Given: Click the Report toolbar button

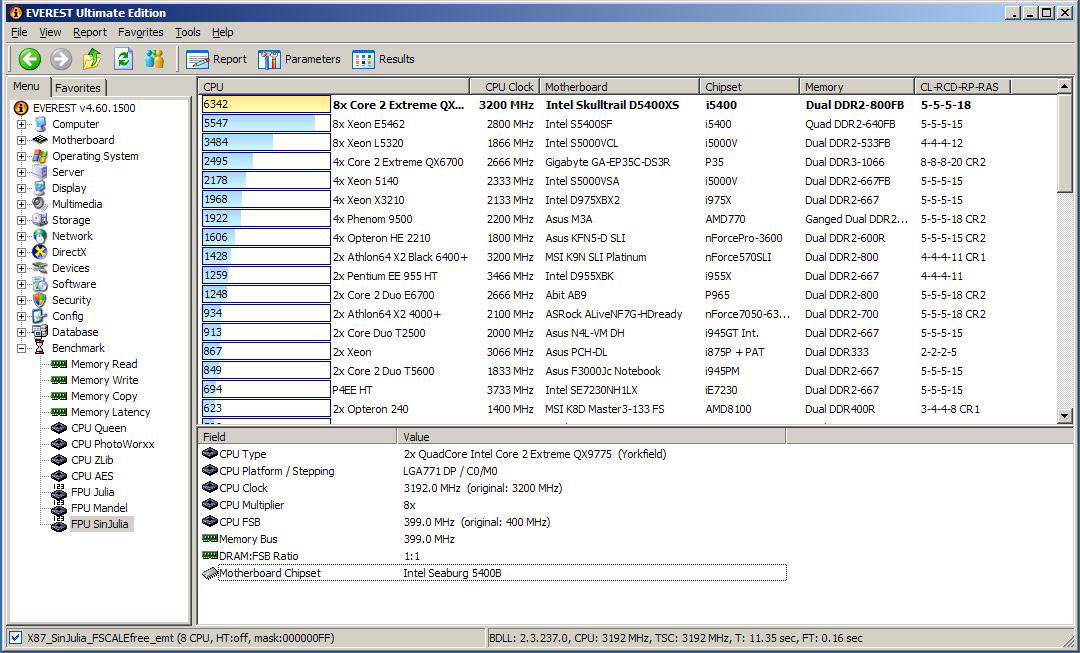Looking at the screenshot, I should click(216, 59).
